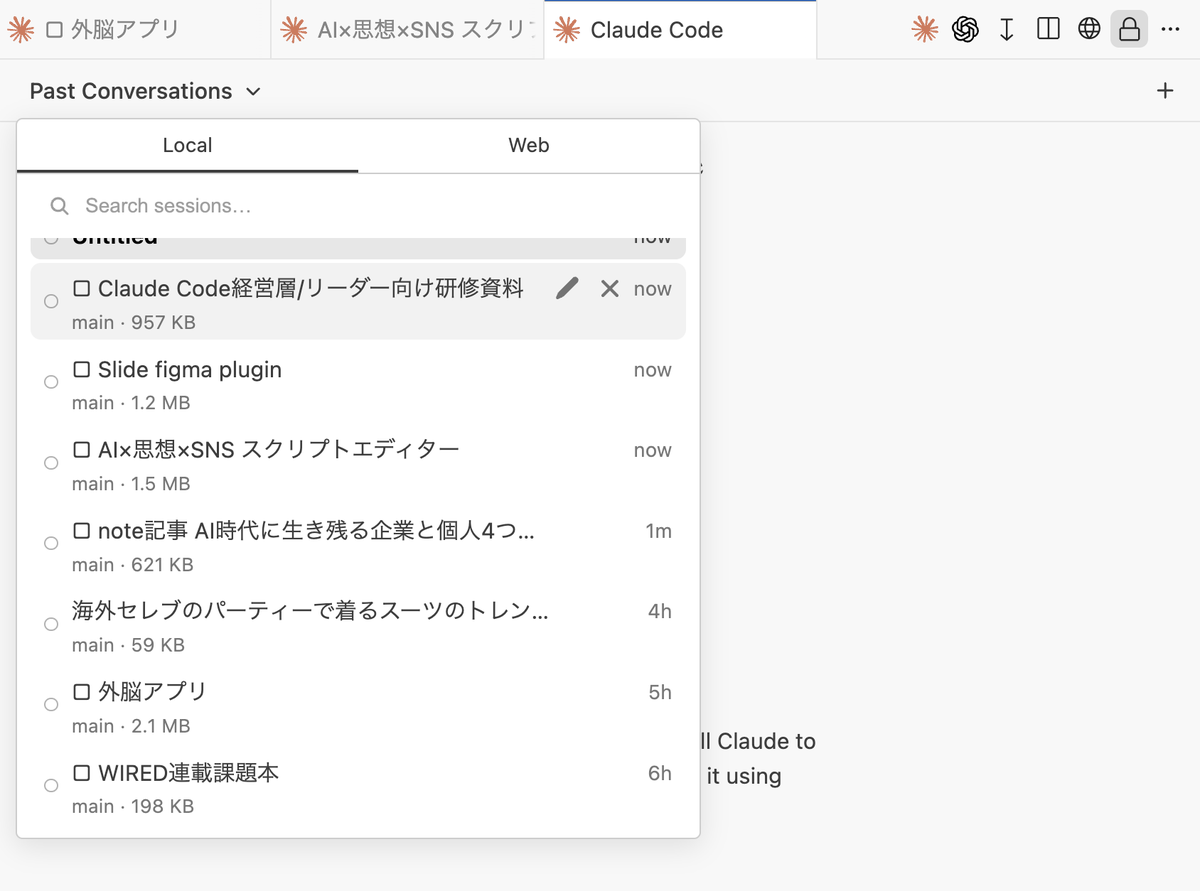Click the search magnifier icon
The width and height of the screenshot is (1200, 891).
click(x=60, y=206)
